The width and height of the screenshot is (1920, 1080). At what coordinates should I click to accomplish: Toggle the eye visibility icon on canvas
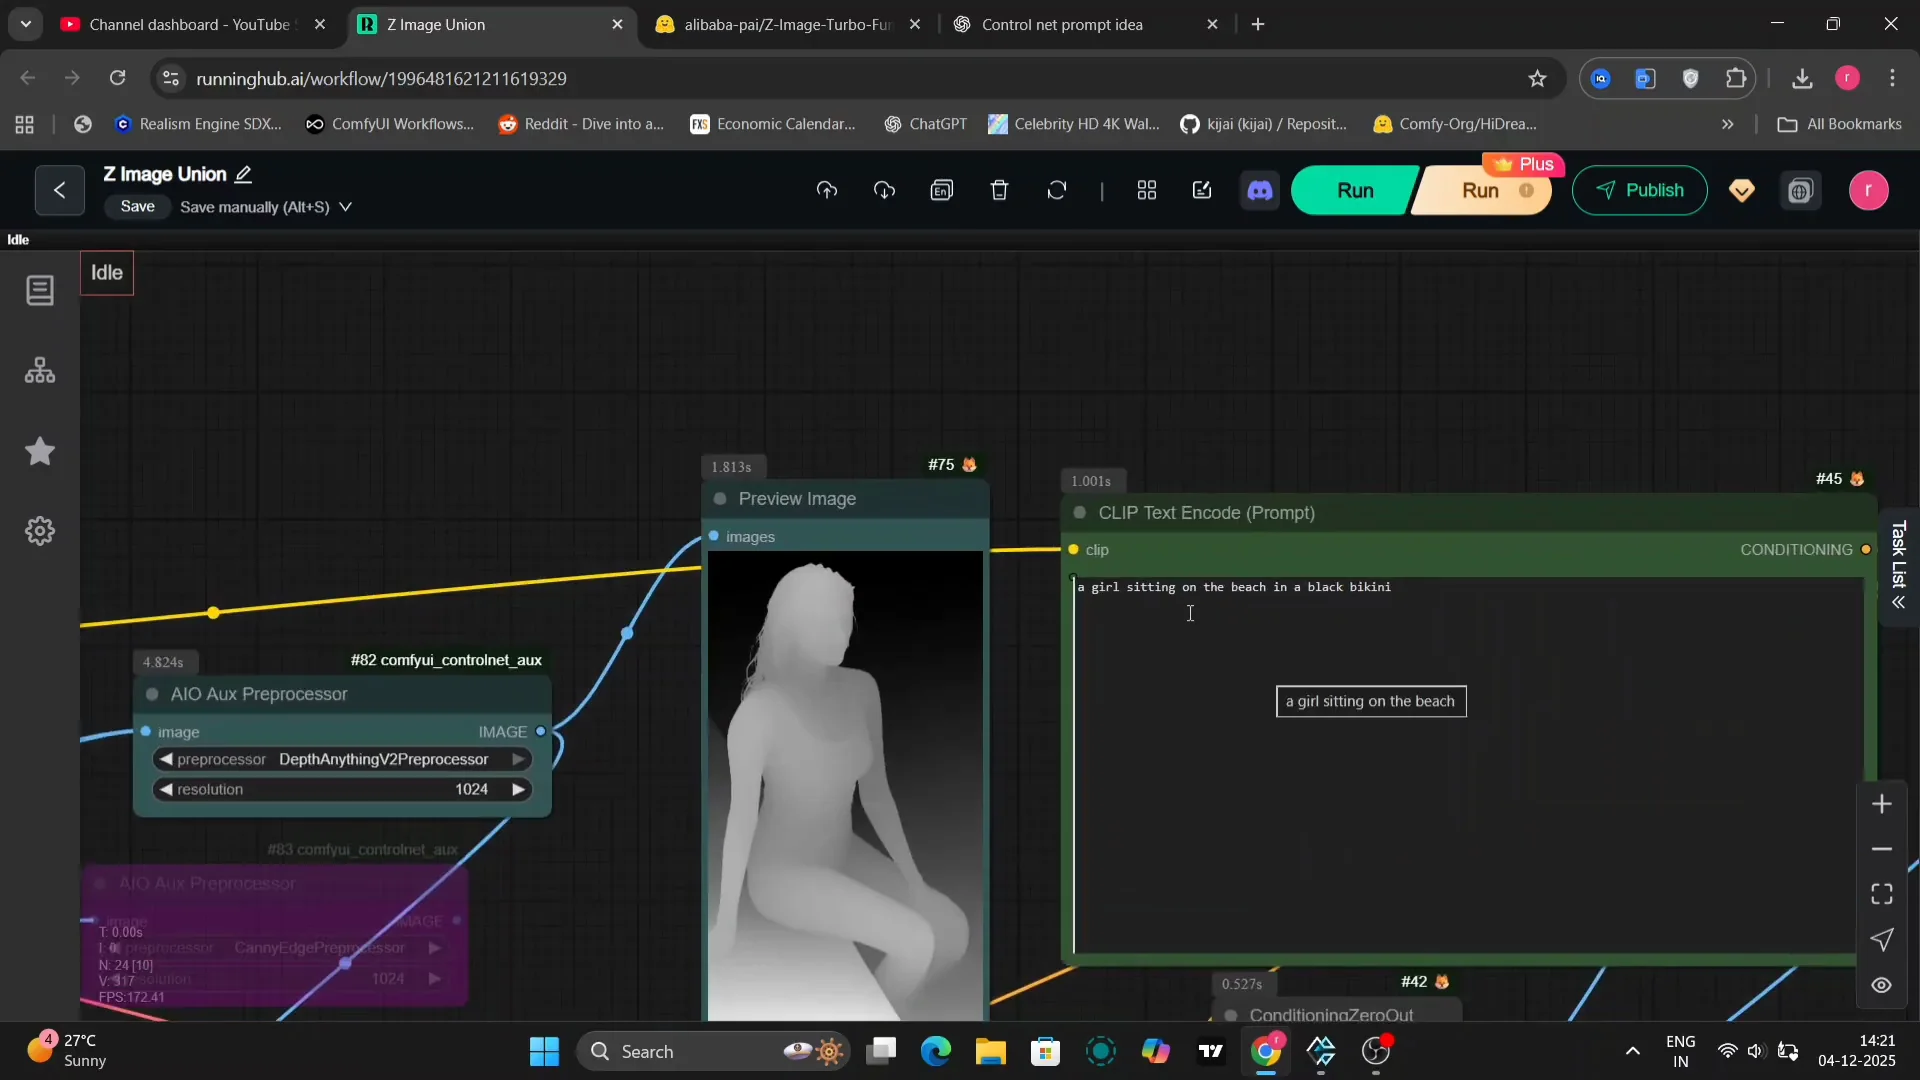pos(1881,985)
